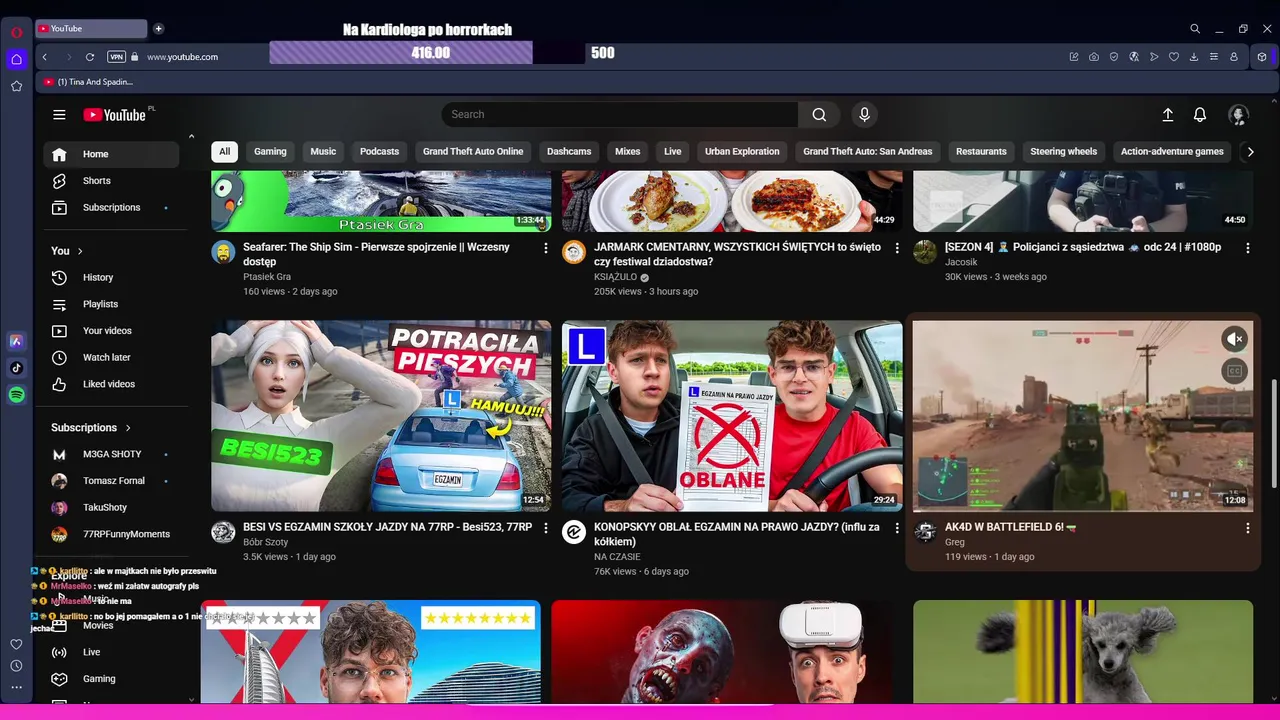The width and height of the screenshot is (1280, 720).
Task: Open the translate page icon
Action: click(x=1134, y=57)
